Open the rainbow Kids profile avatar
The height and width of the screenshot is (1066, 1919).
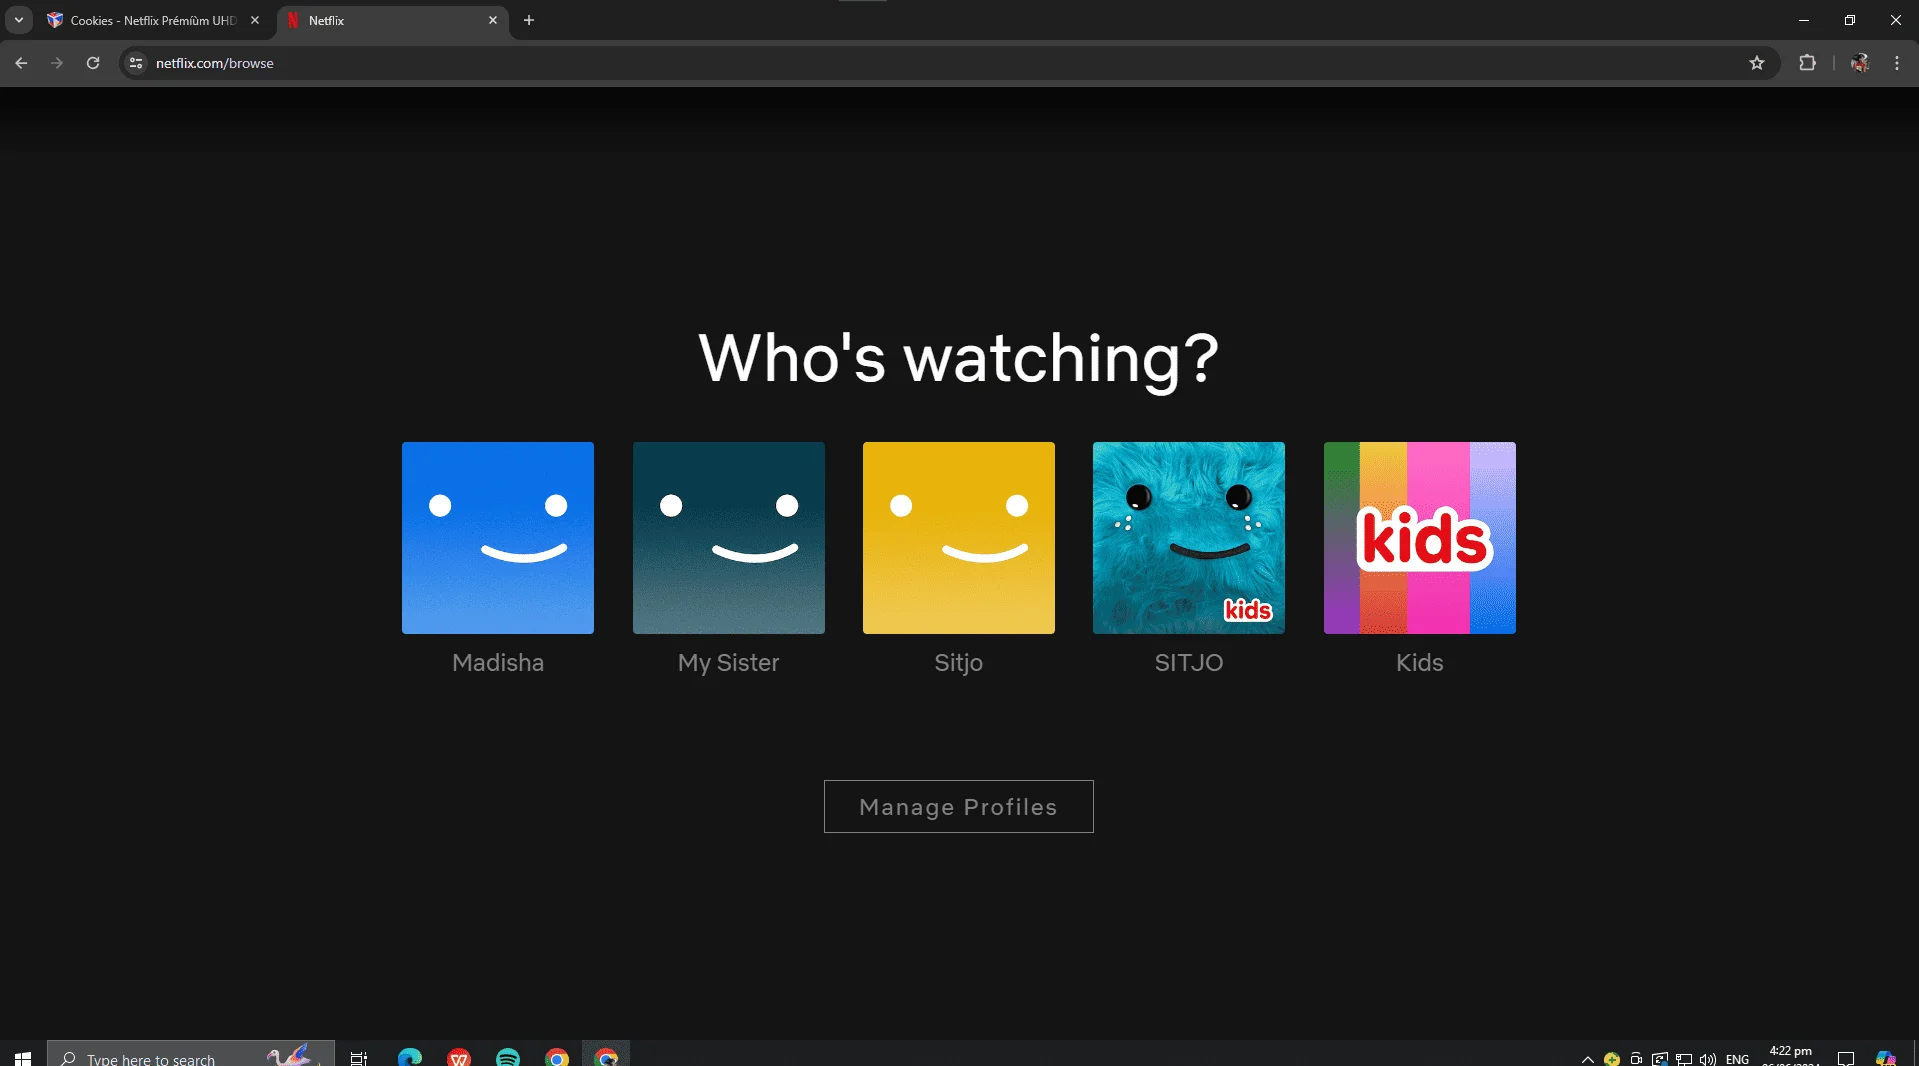[x=1420, y=538]
